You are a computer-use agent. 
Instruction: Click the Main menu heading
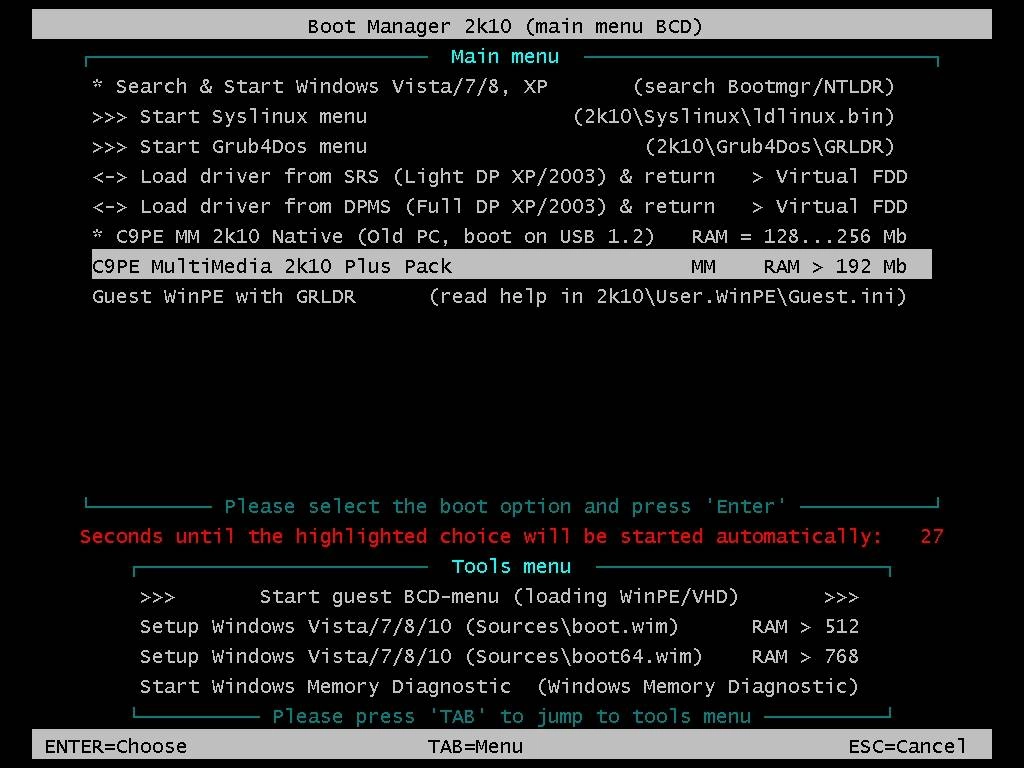505,57
